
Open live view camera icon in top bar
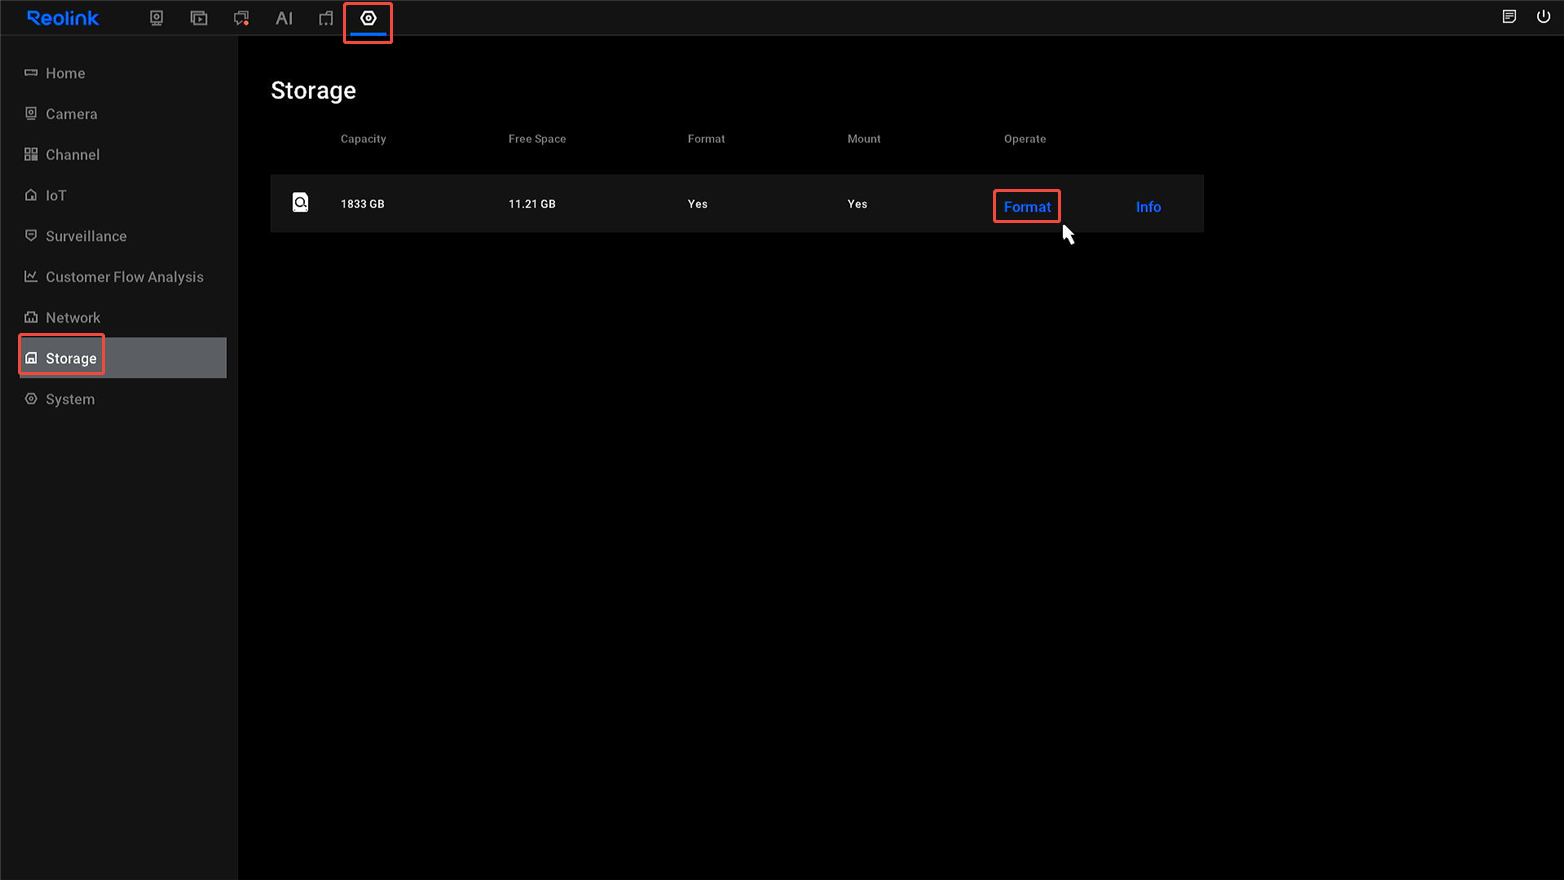coord(156,18)
